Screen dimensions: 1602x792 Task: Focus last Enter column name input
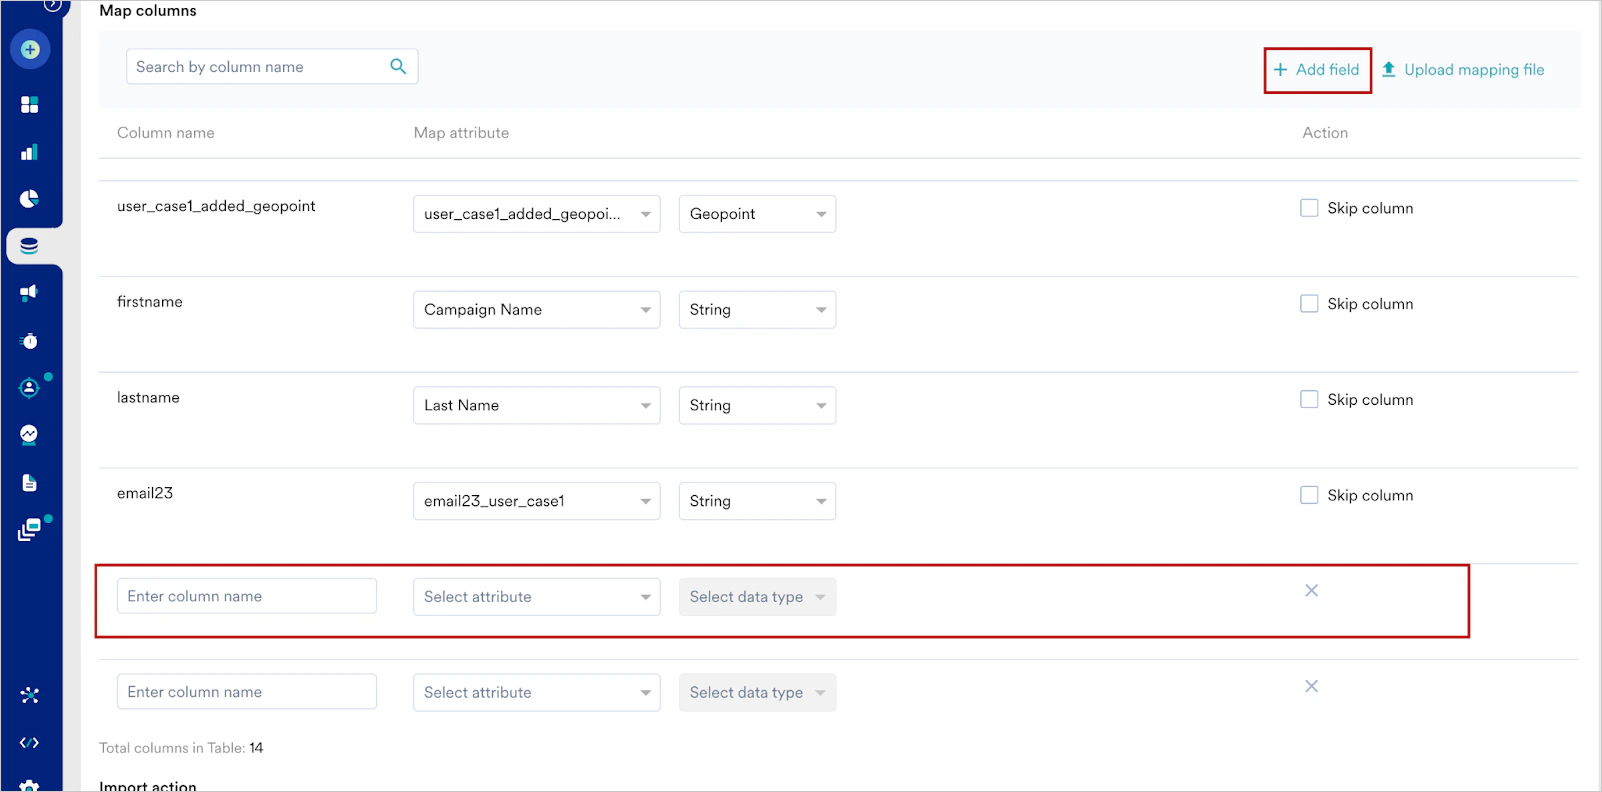(x=247, y=692)
